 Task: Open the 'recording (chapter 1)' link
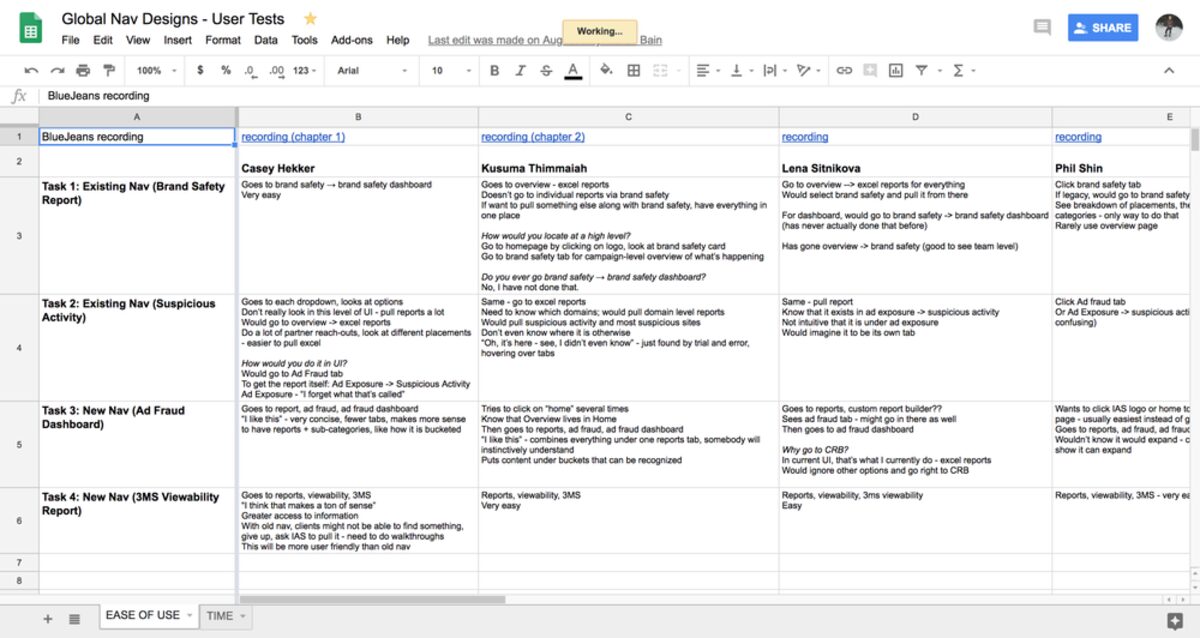point(293,137)
